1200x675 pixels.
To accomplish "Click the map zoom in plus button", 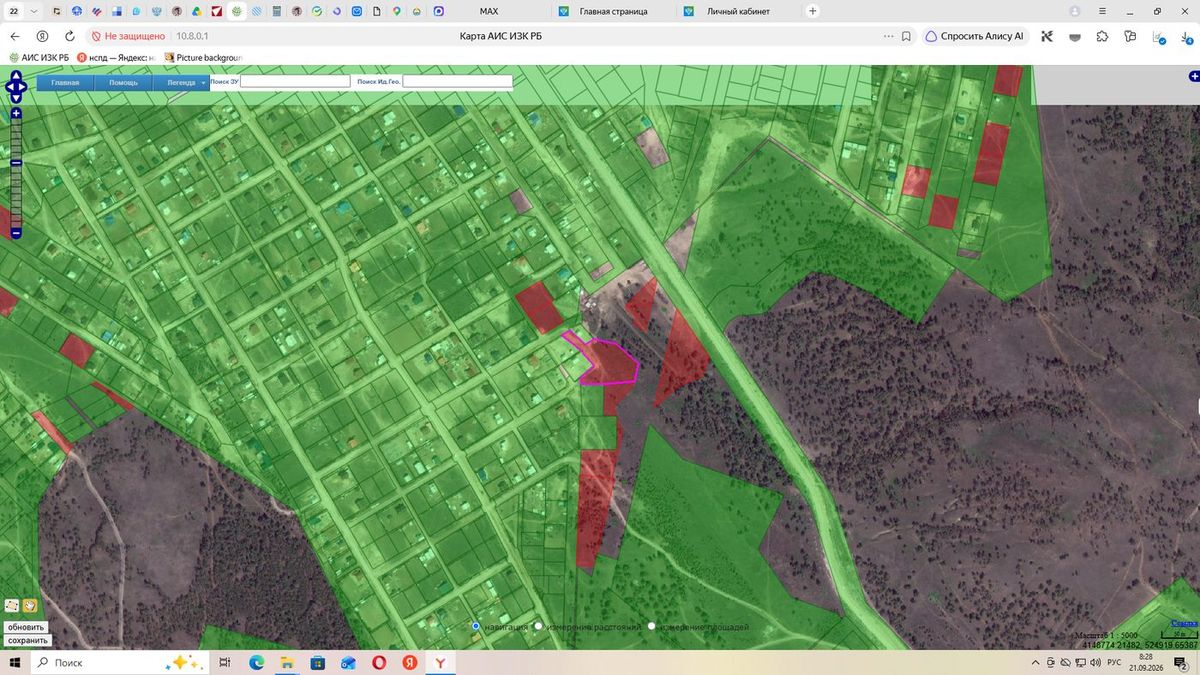I will click(16, 113).
